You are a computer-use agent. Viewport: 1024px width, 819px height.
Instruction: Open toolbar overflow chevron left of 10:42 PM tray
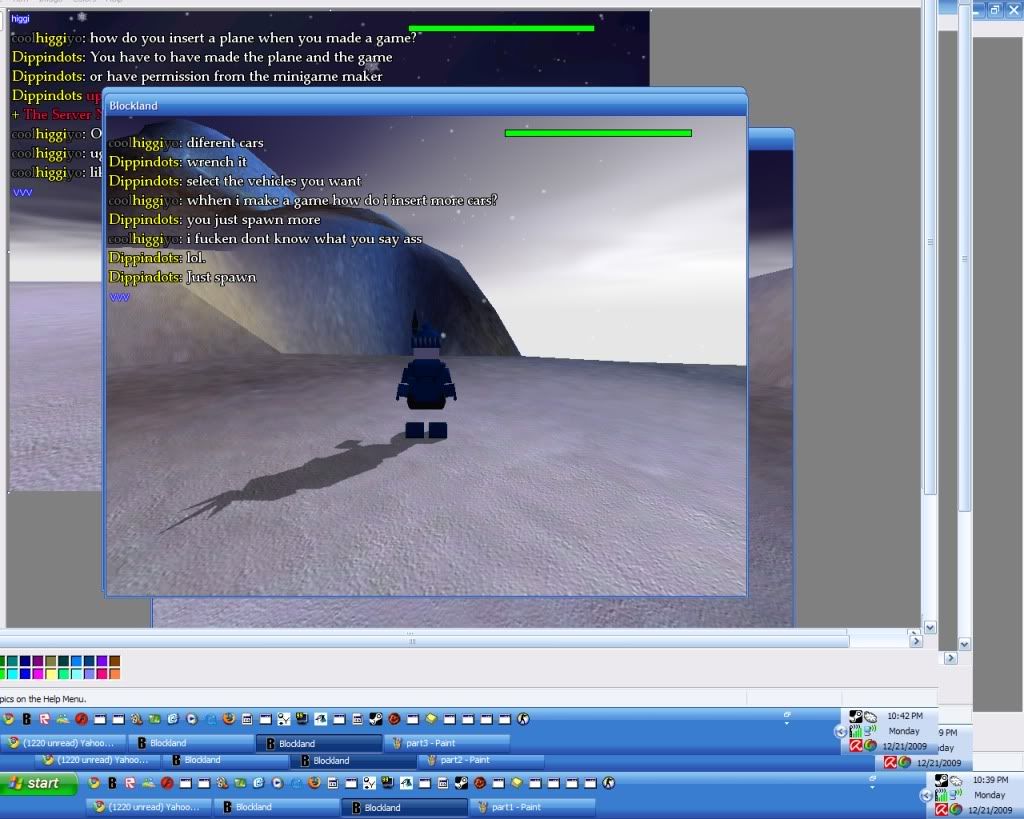tap(787, 718)
